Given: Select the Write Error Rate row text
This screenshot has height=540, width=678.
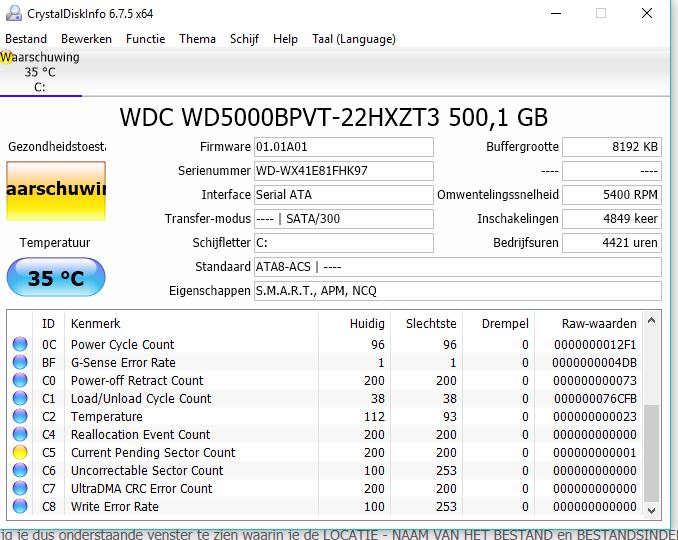Looking at the screenshot, I should pos(115,507).
